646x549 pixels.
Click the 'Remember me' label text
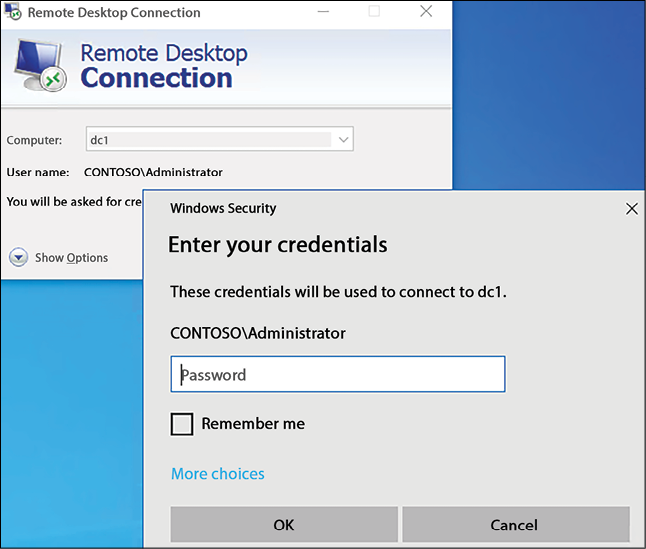tap(253, 424)
